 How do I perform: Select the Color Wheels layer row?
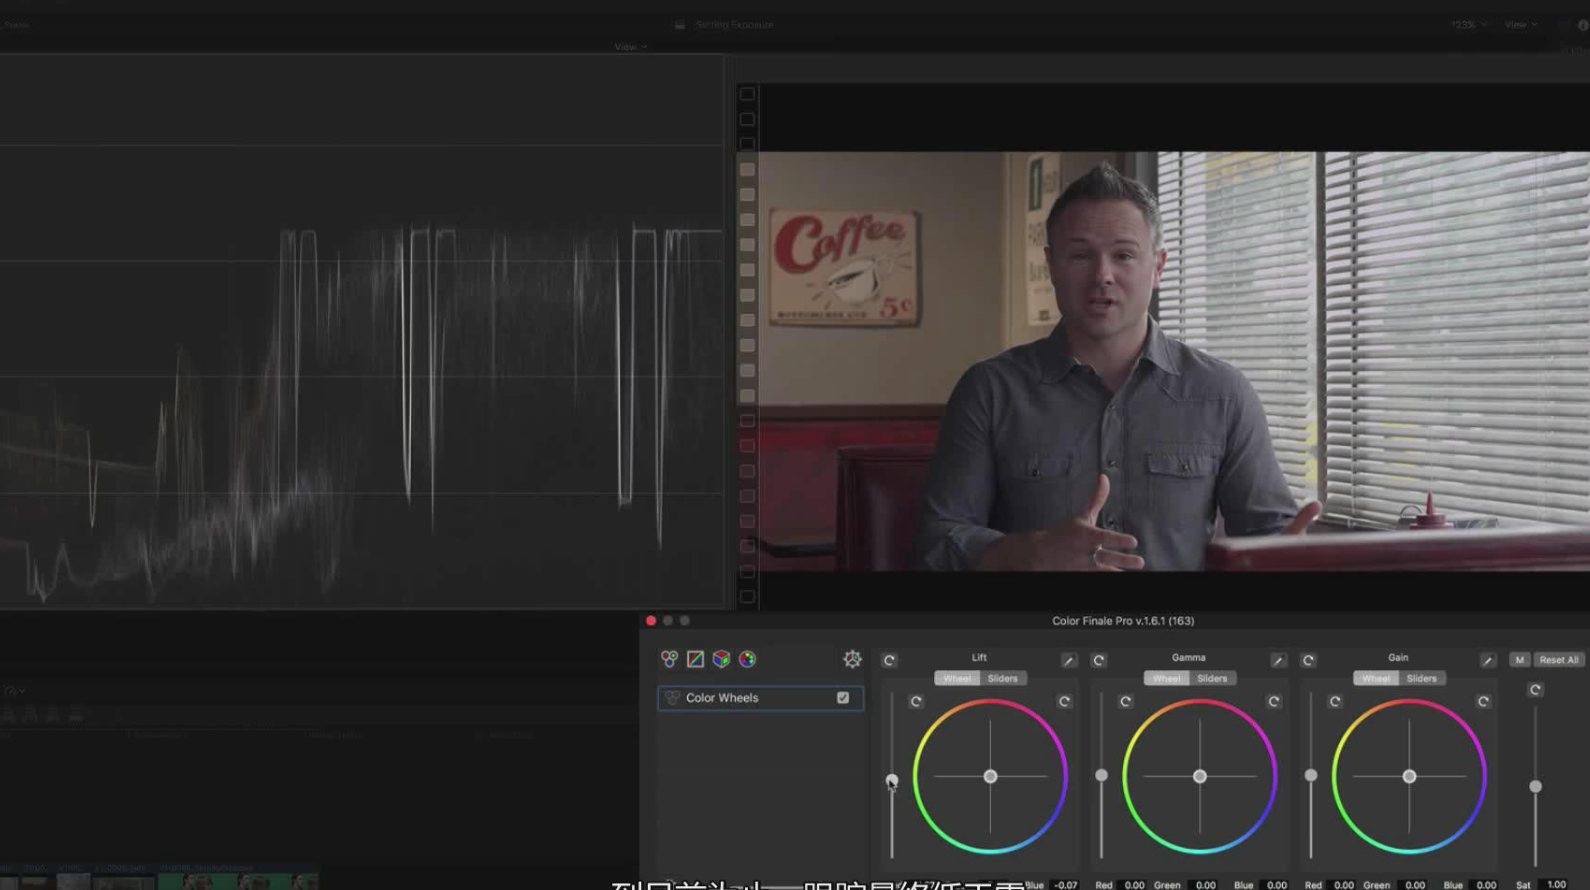760,698
